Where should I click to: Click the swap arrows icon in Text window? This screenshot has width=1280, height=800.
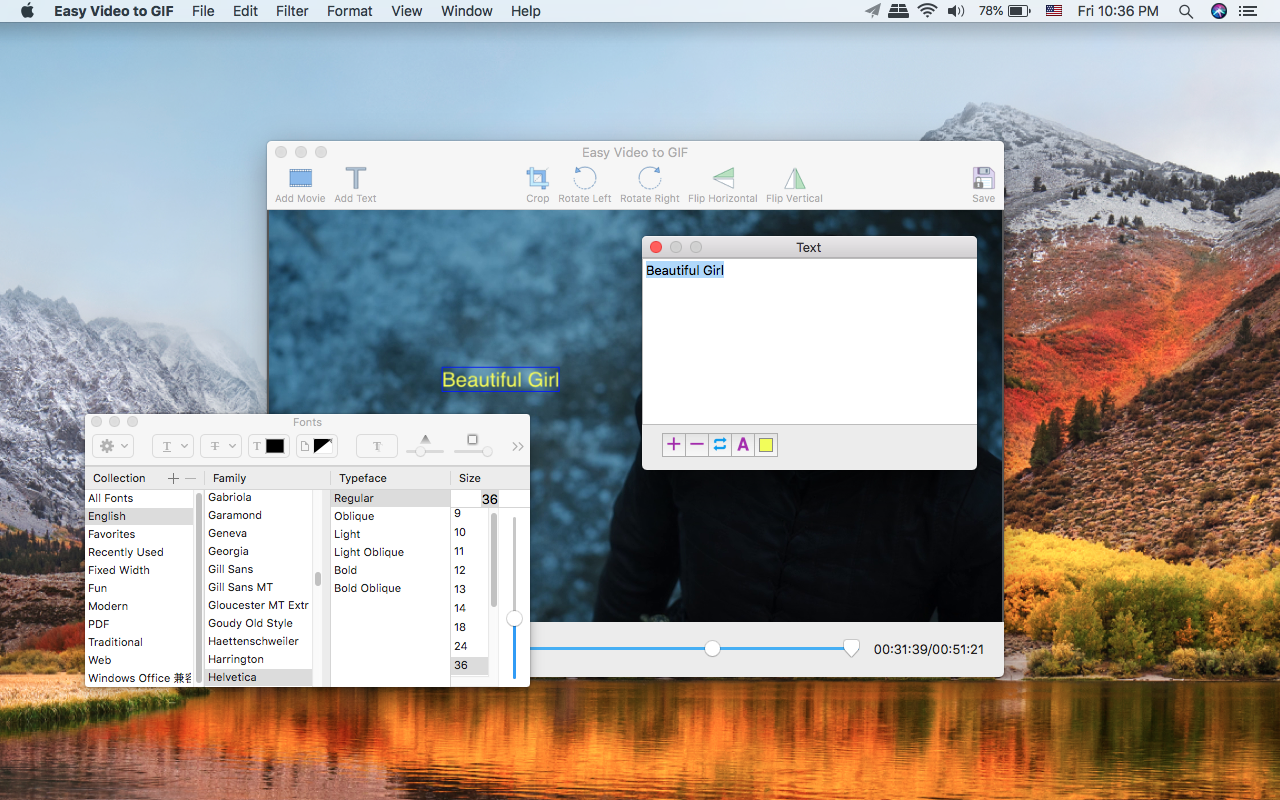[x=719, y=444]
